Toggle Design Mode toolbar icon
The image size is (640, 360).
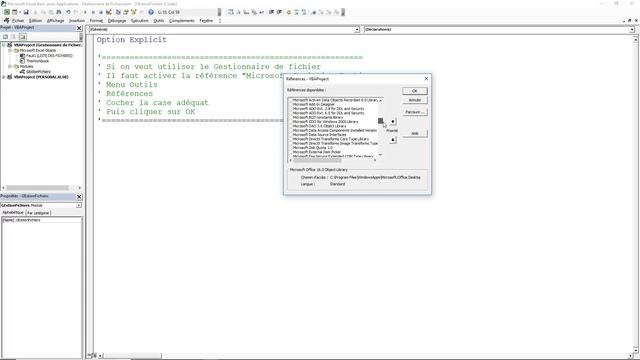109,12
